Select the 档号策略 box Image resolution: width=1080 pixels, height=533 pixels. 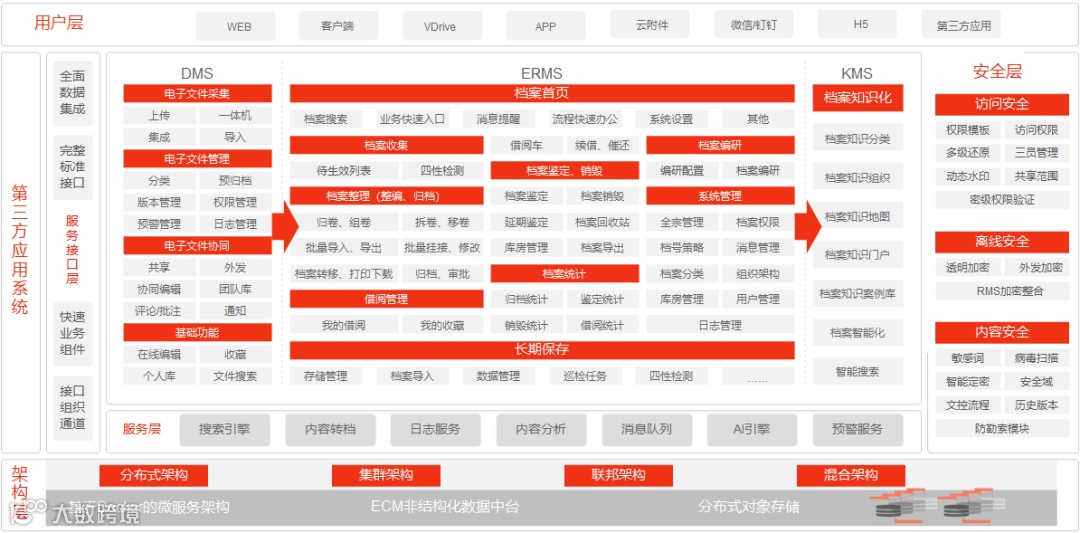pyautogui.click(x=682, y=248)
